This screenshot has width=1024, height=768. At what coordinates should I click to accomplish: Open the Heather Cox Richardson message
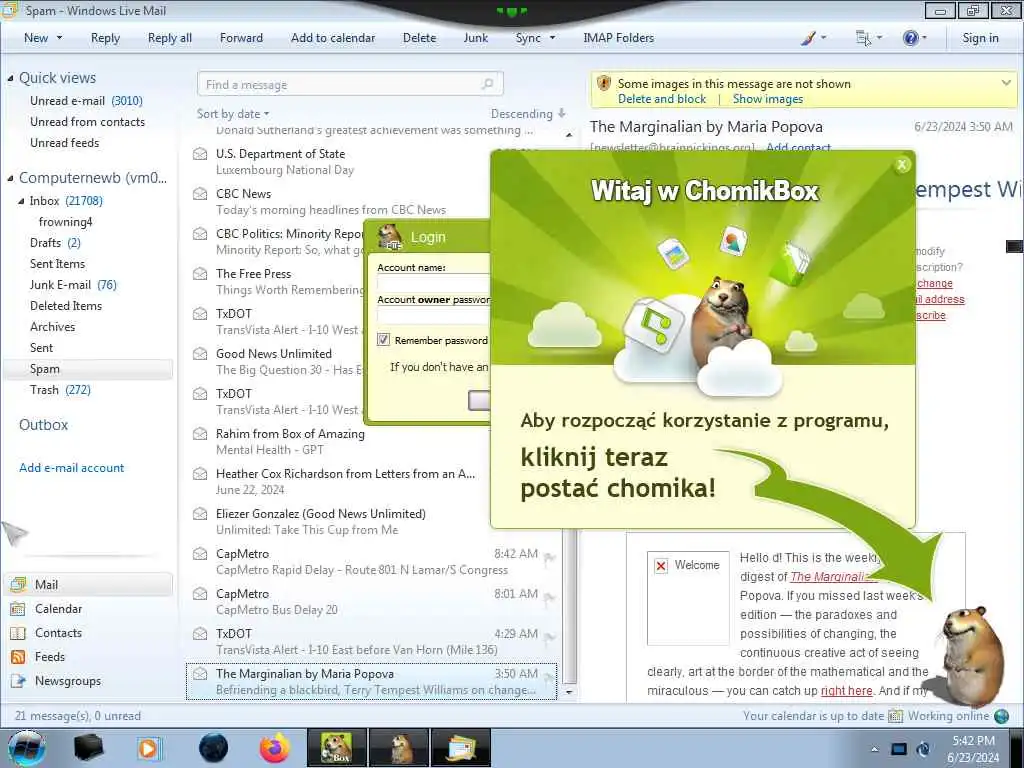point(340,481)
